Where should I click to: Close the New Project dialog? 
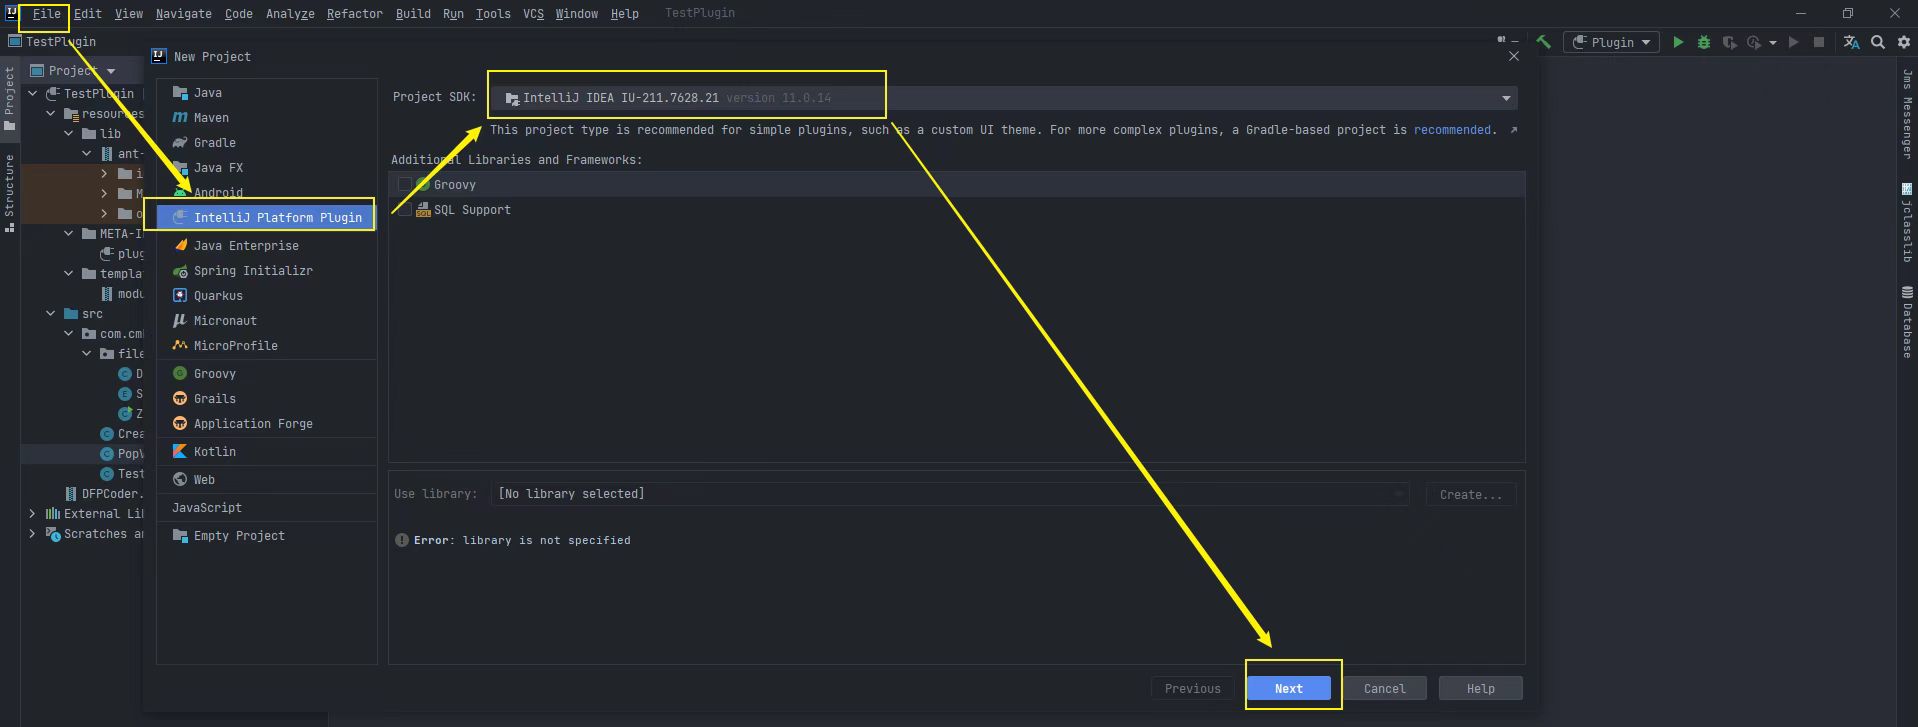tap(1513, 56)
